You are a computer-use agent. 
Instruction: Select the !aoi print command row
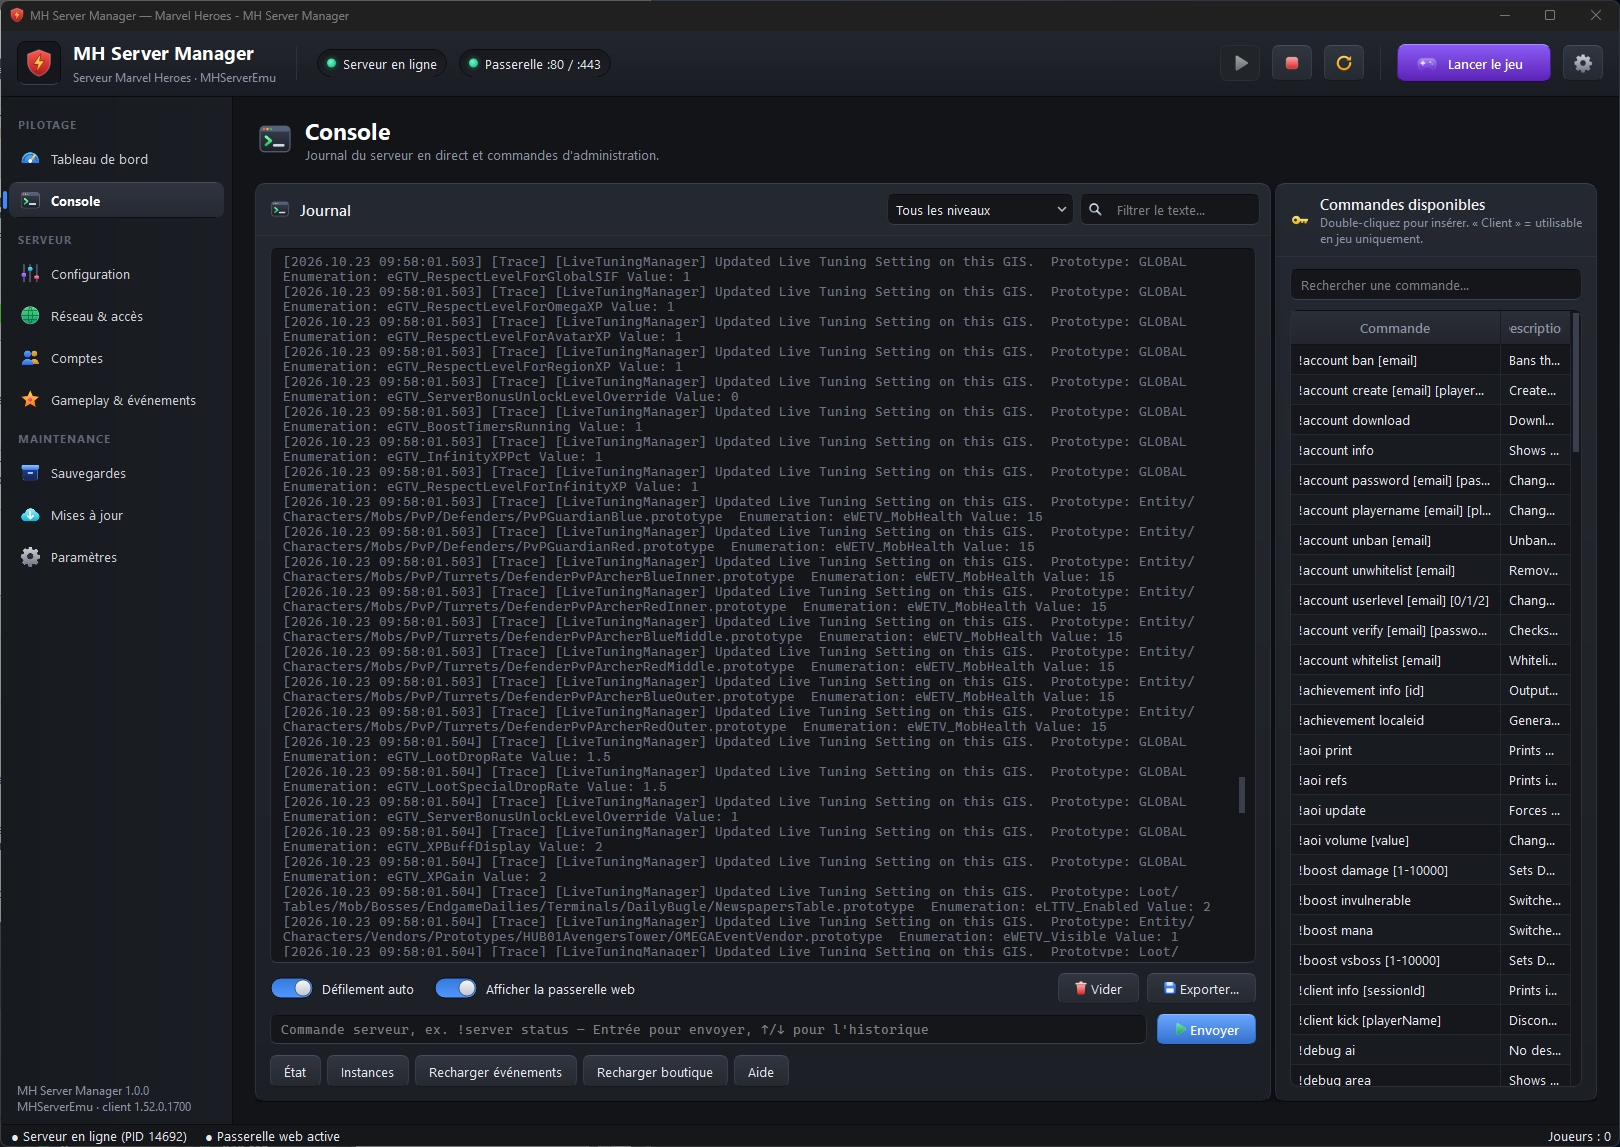point(1430,750)
